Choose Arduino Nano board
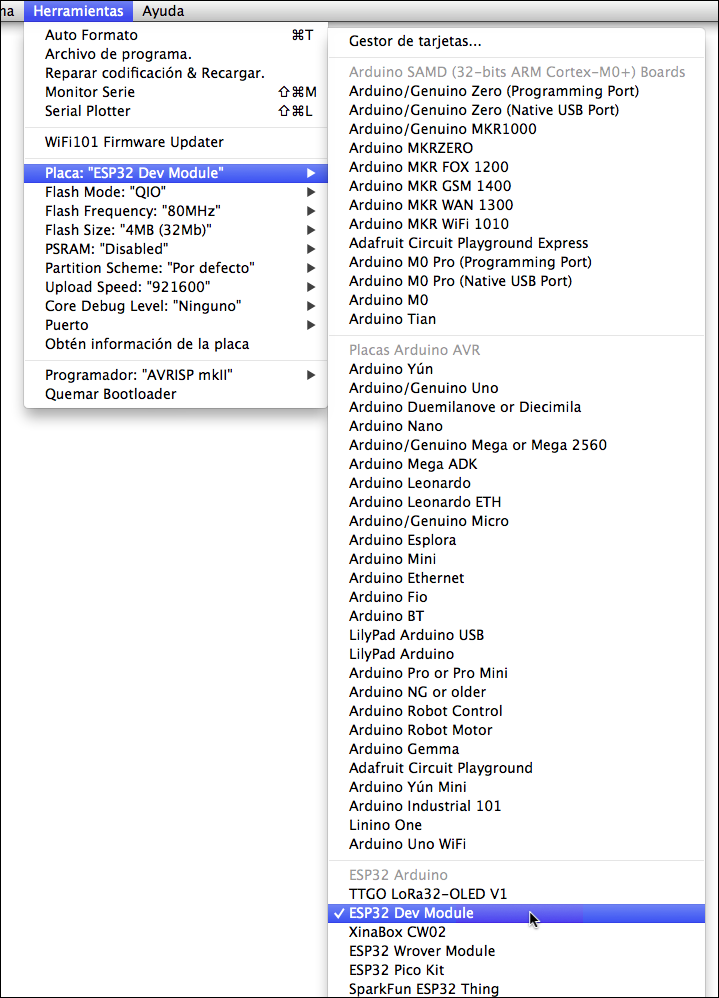Image resolution: width=719 pixels, height=998 pixels. pyautogui.click(x=516, y=426)
